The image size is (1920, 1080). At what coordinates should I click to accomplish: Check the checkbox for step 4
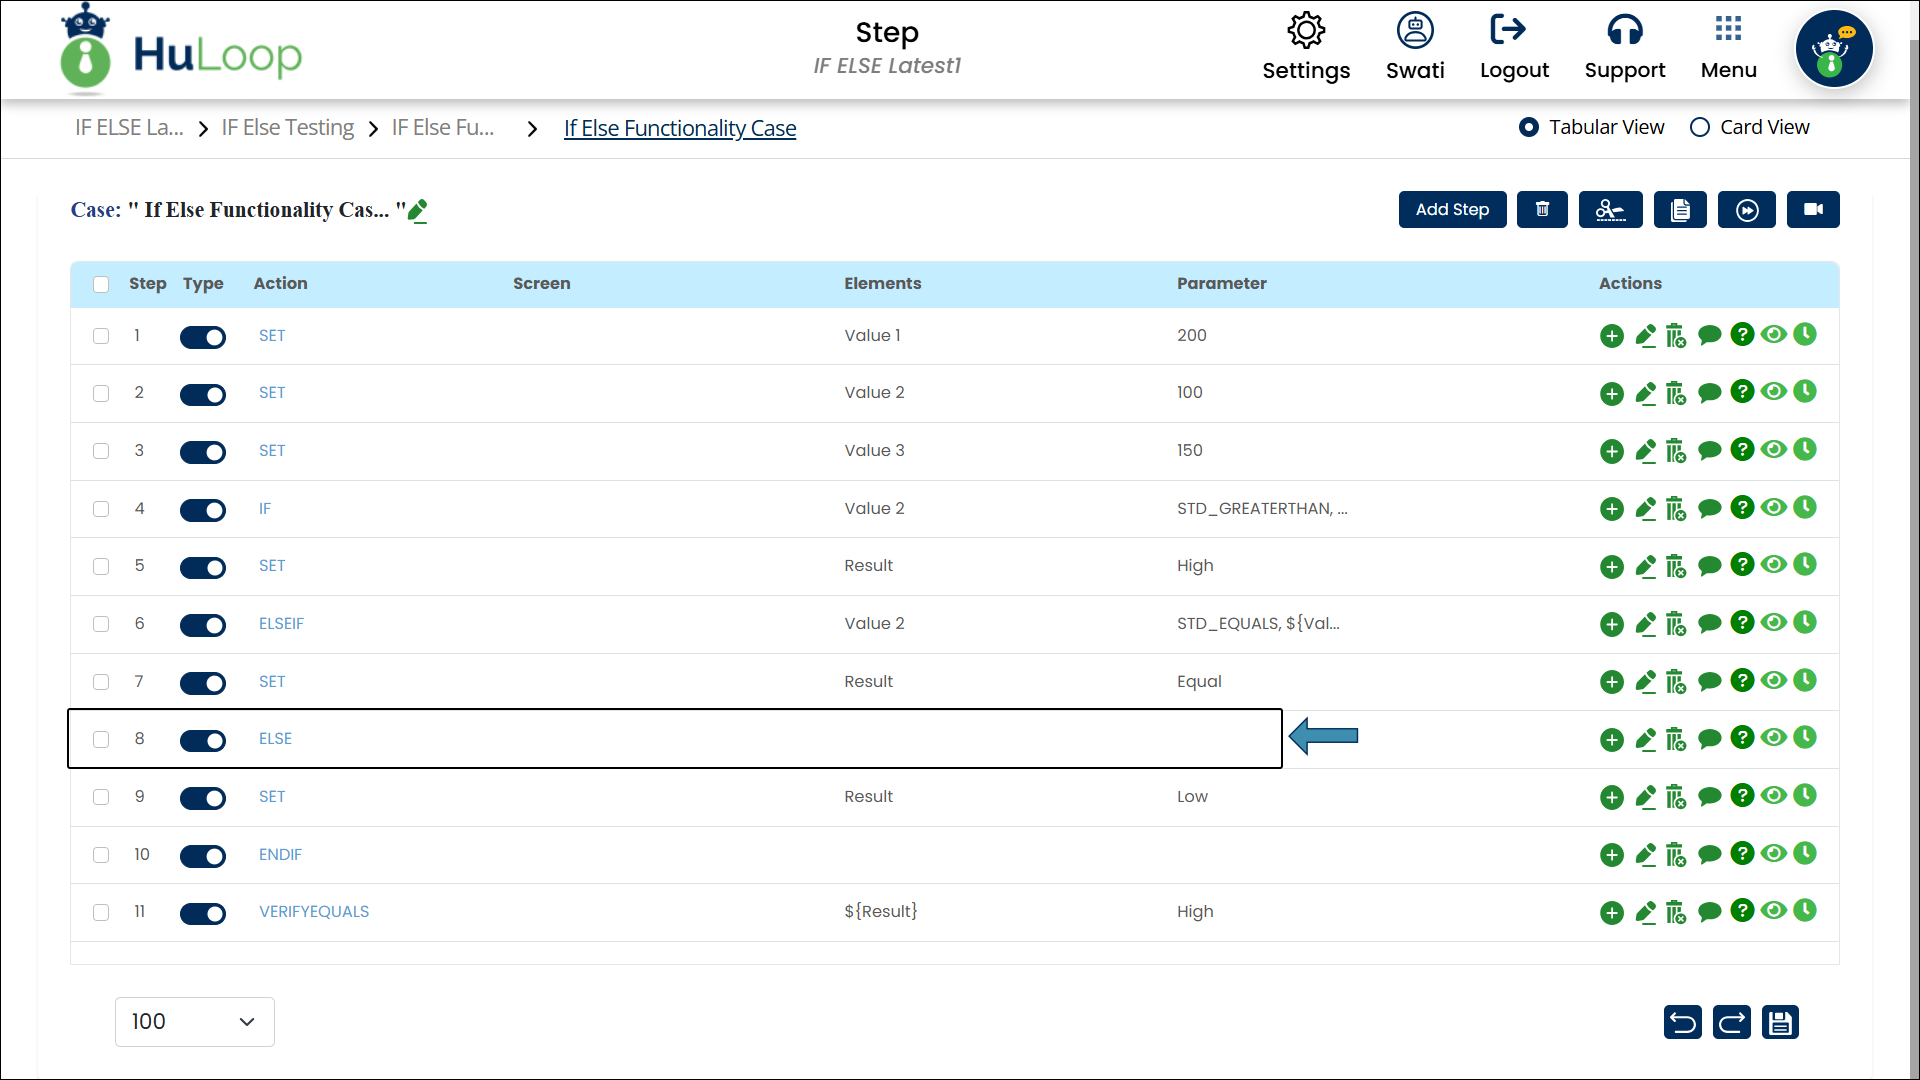pyautogui.click(x=101, y=509)
